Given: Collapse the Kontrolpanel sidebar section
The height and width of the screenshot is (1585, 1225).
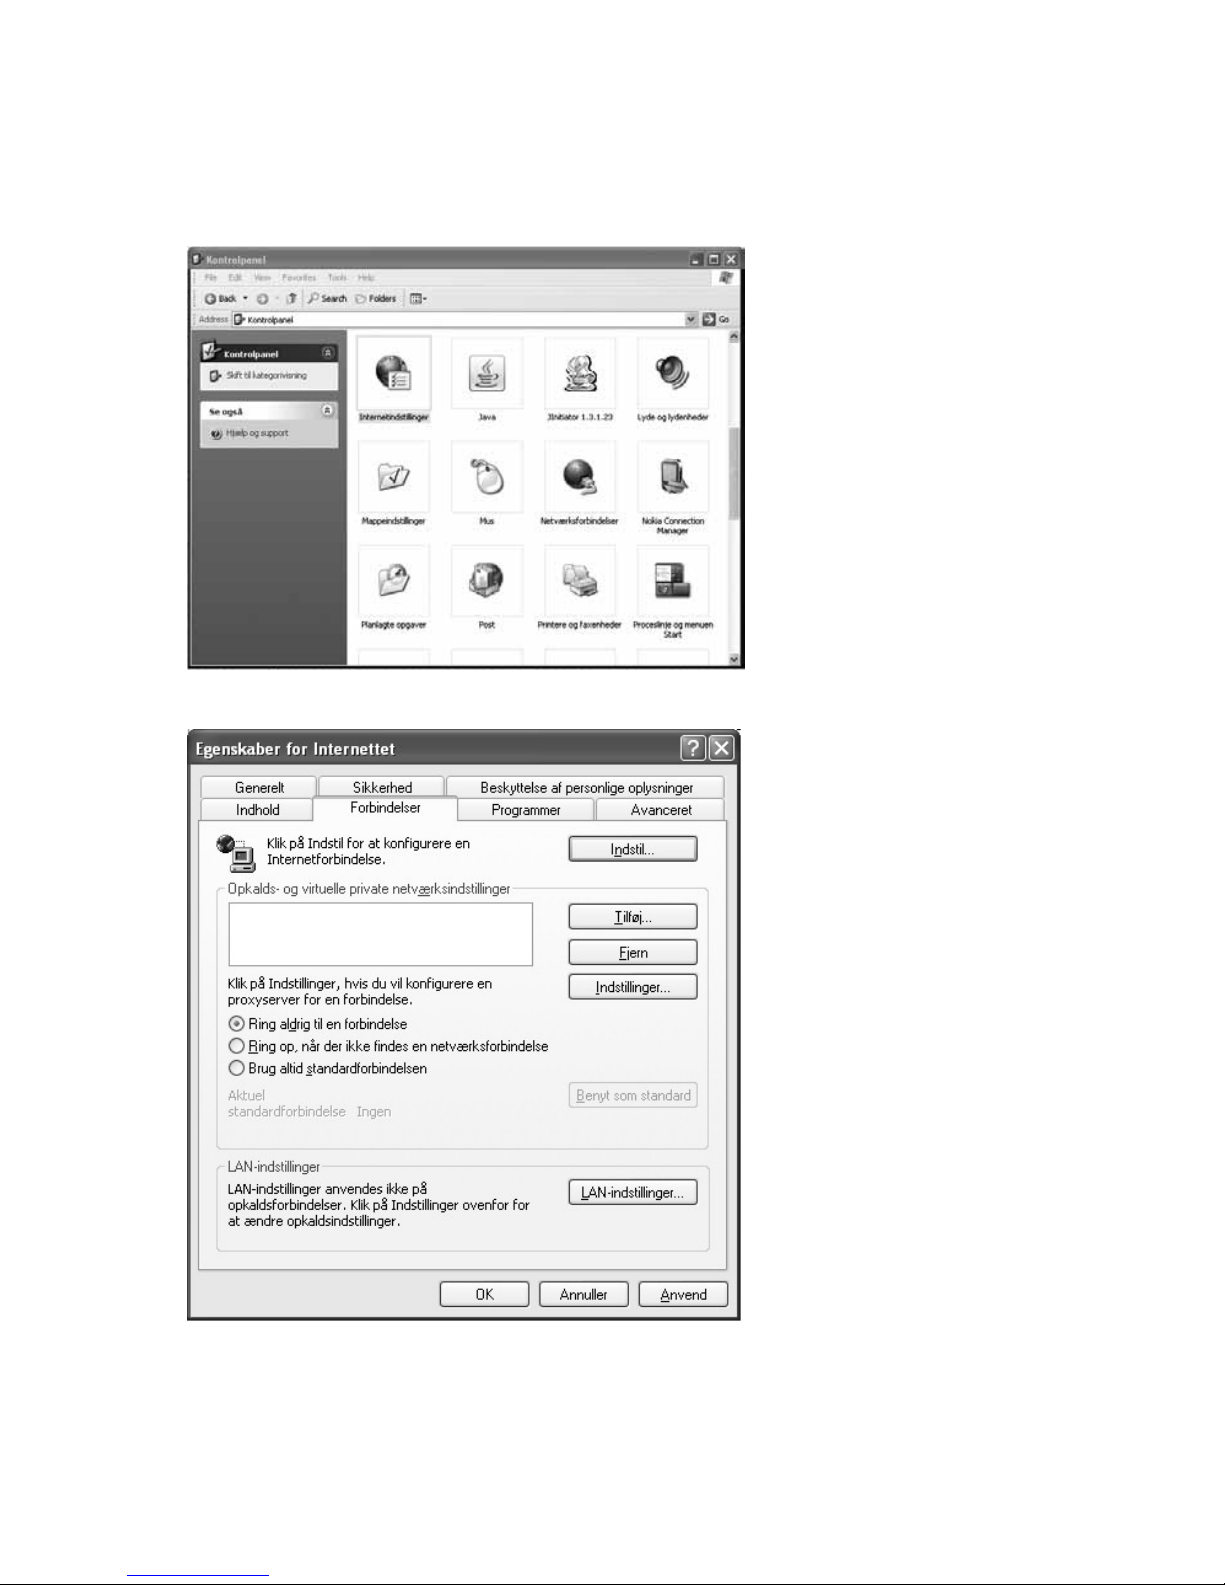Looking at the screenshot, I should point(327,353).
